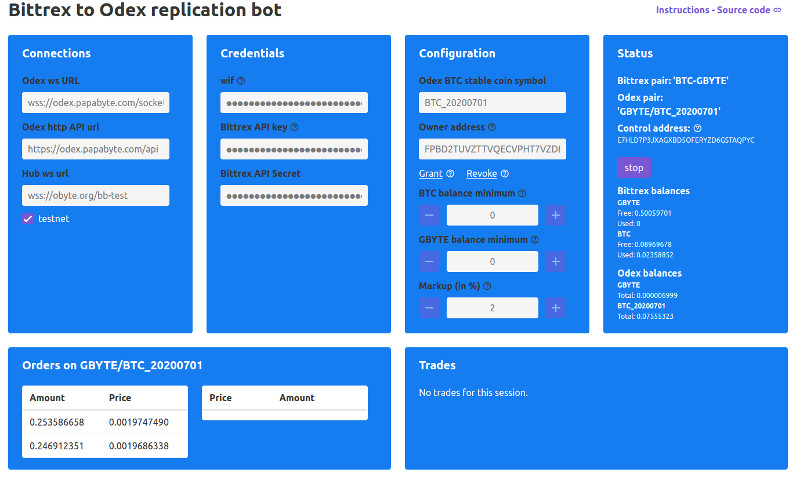800x487 pixels.
Task: Click the Orders on GBYTE/BTC_20200701 heading
Action: (112, 365)
